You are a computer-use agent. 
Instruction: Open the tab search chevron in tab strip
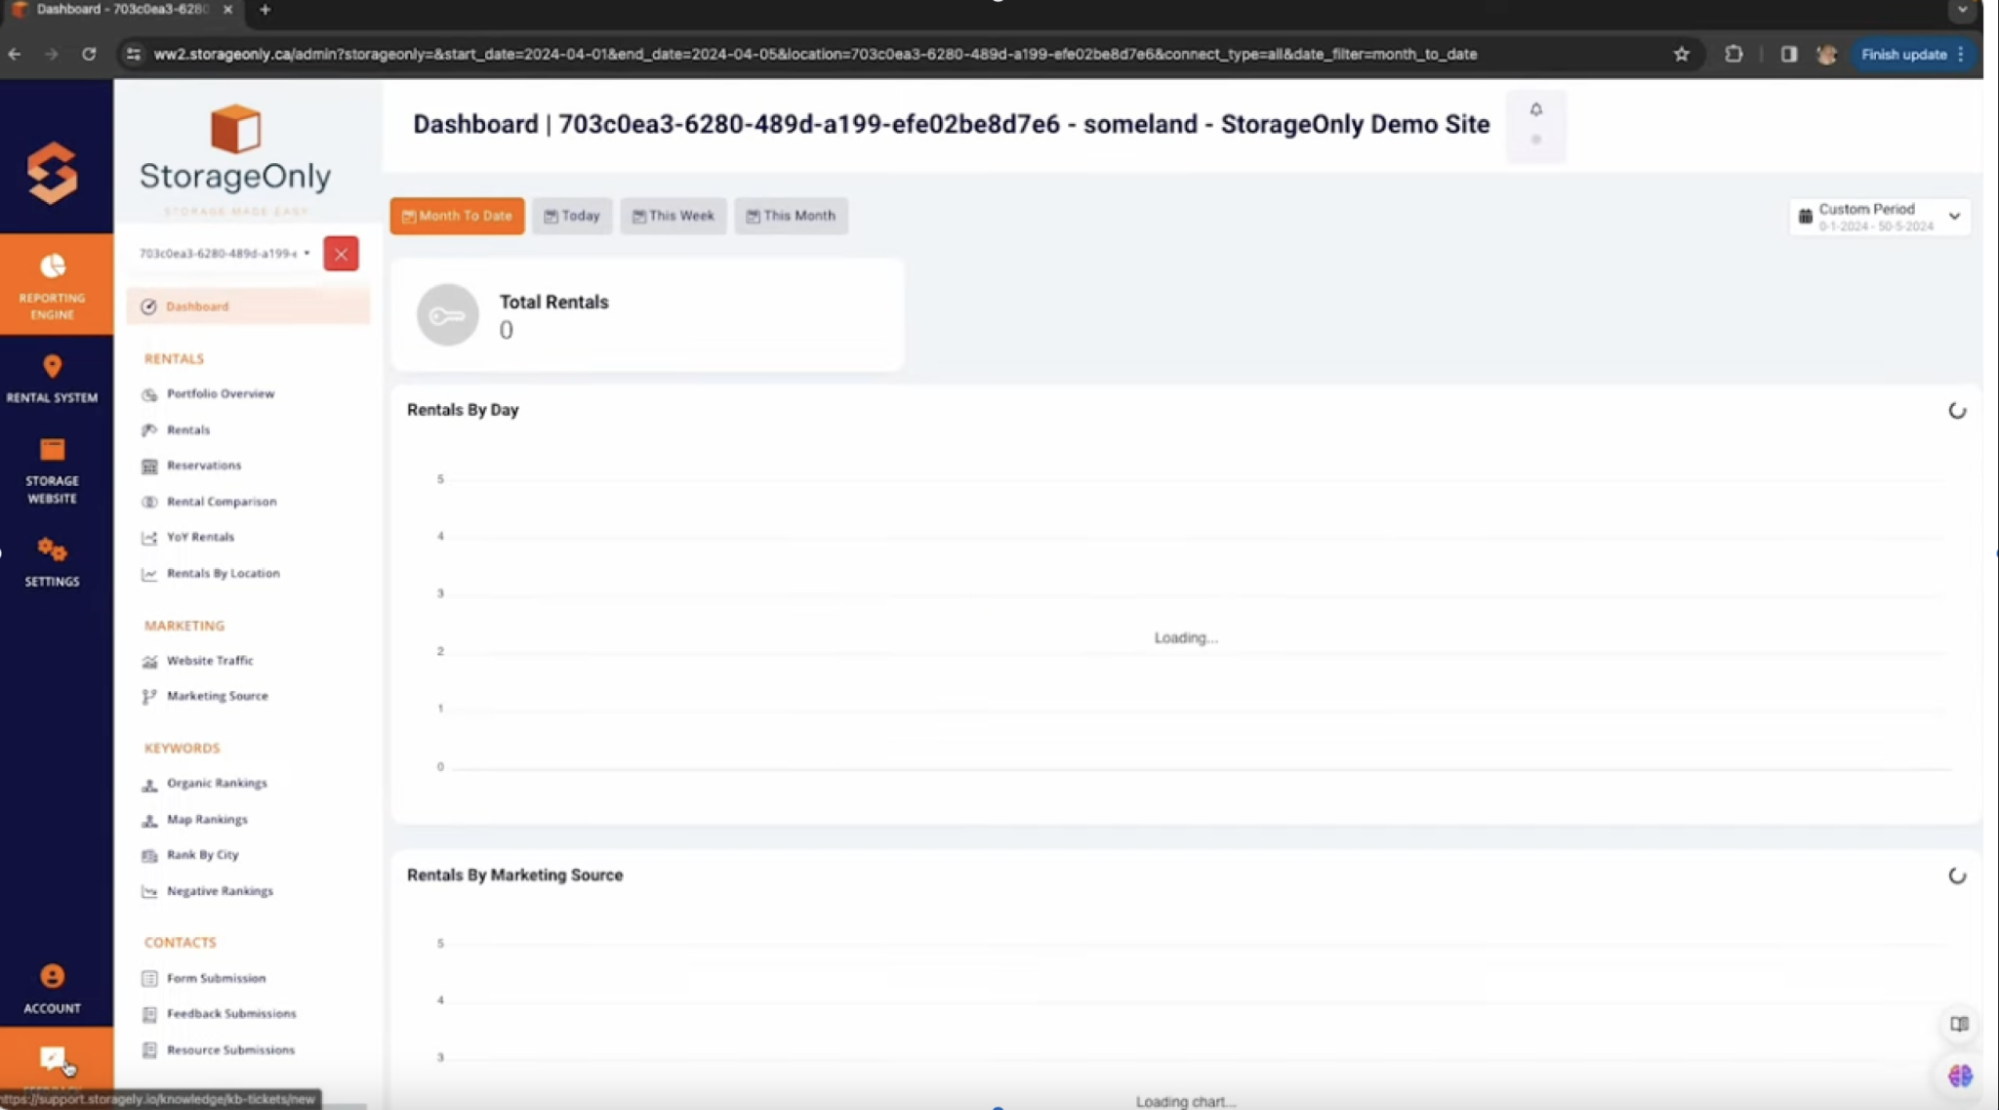pyautogui.click(x=1963, y=9)
